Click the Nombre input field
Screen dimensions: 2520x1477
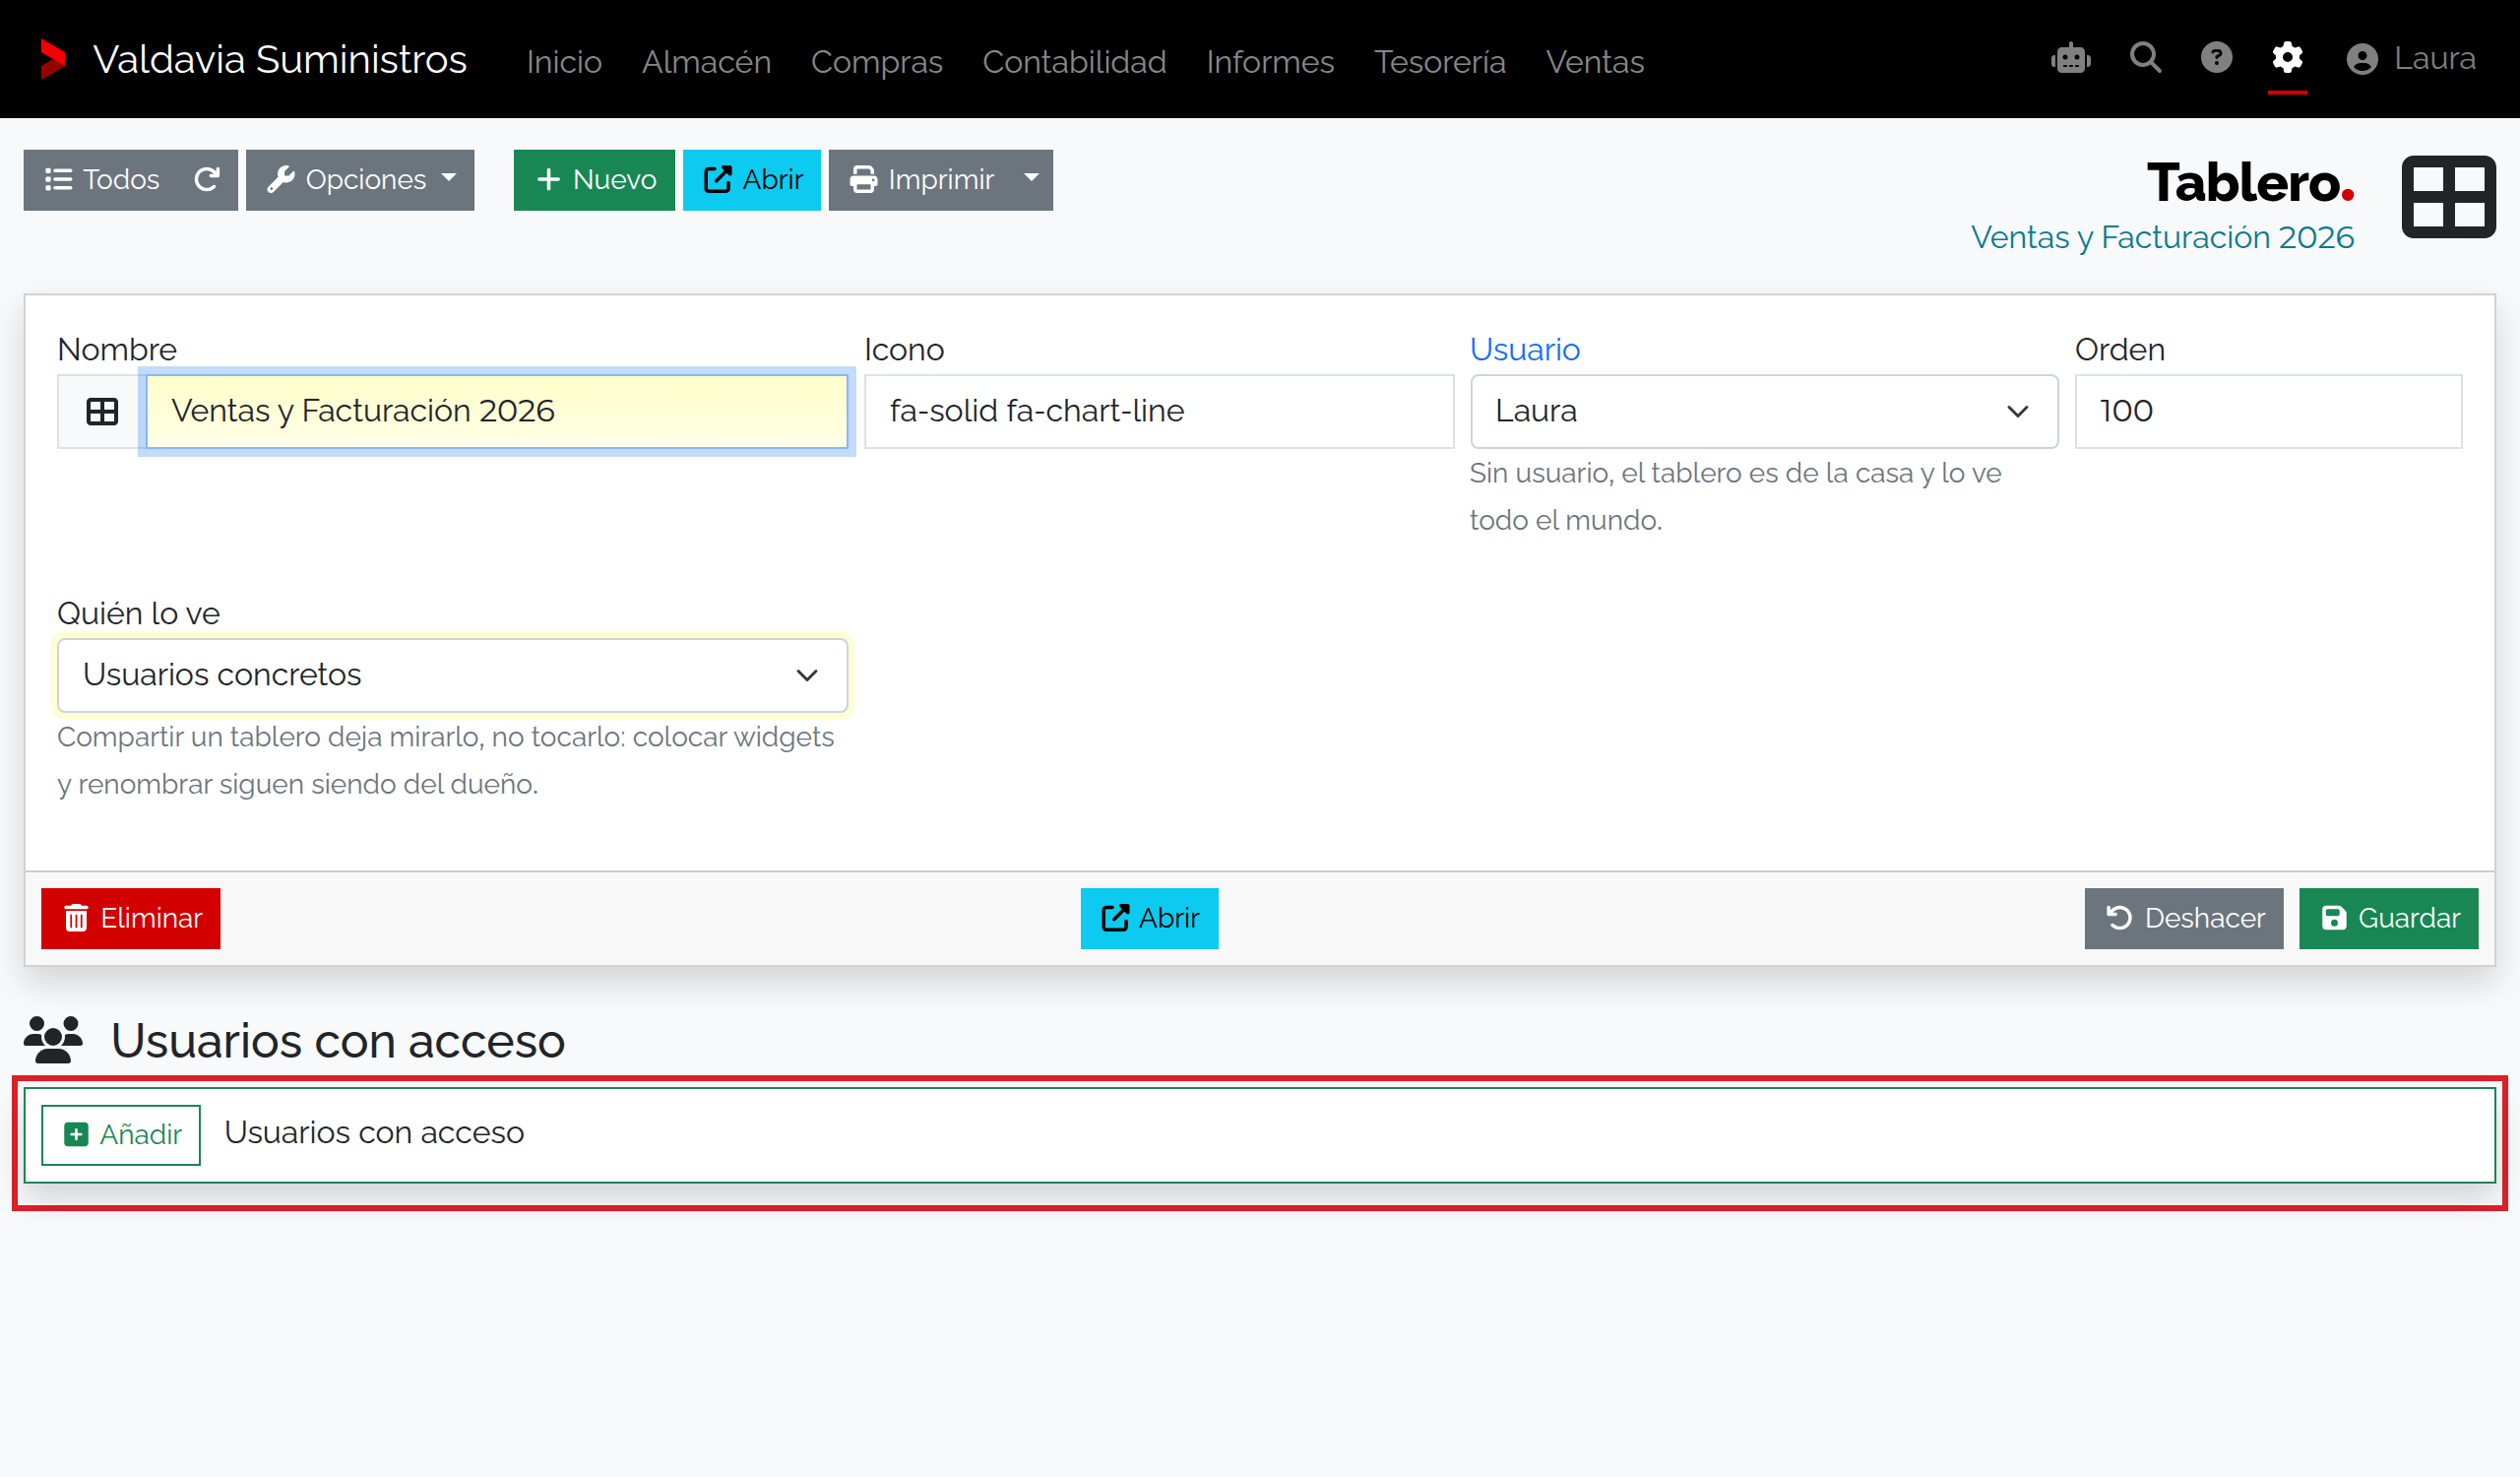coord(497,412)
